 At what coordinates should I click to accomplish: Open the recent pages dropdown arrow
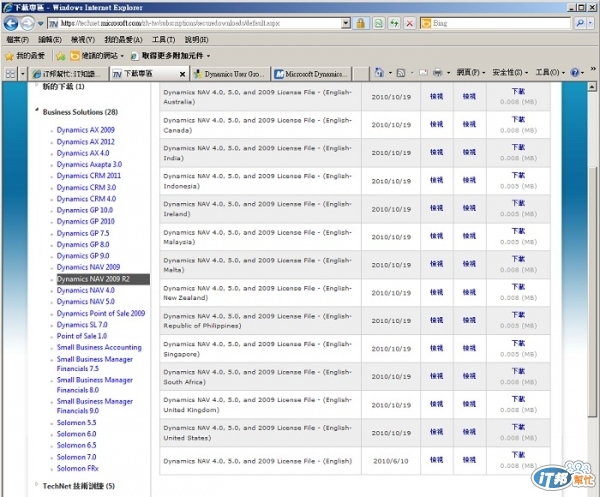click(41, 24)
